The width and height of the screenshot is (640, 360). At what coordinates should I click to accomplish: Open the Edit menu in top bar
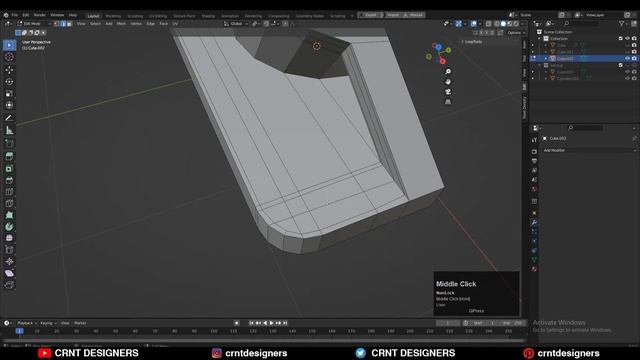click(26, 15)
